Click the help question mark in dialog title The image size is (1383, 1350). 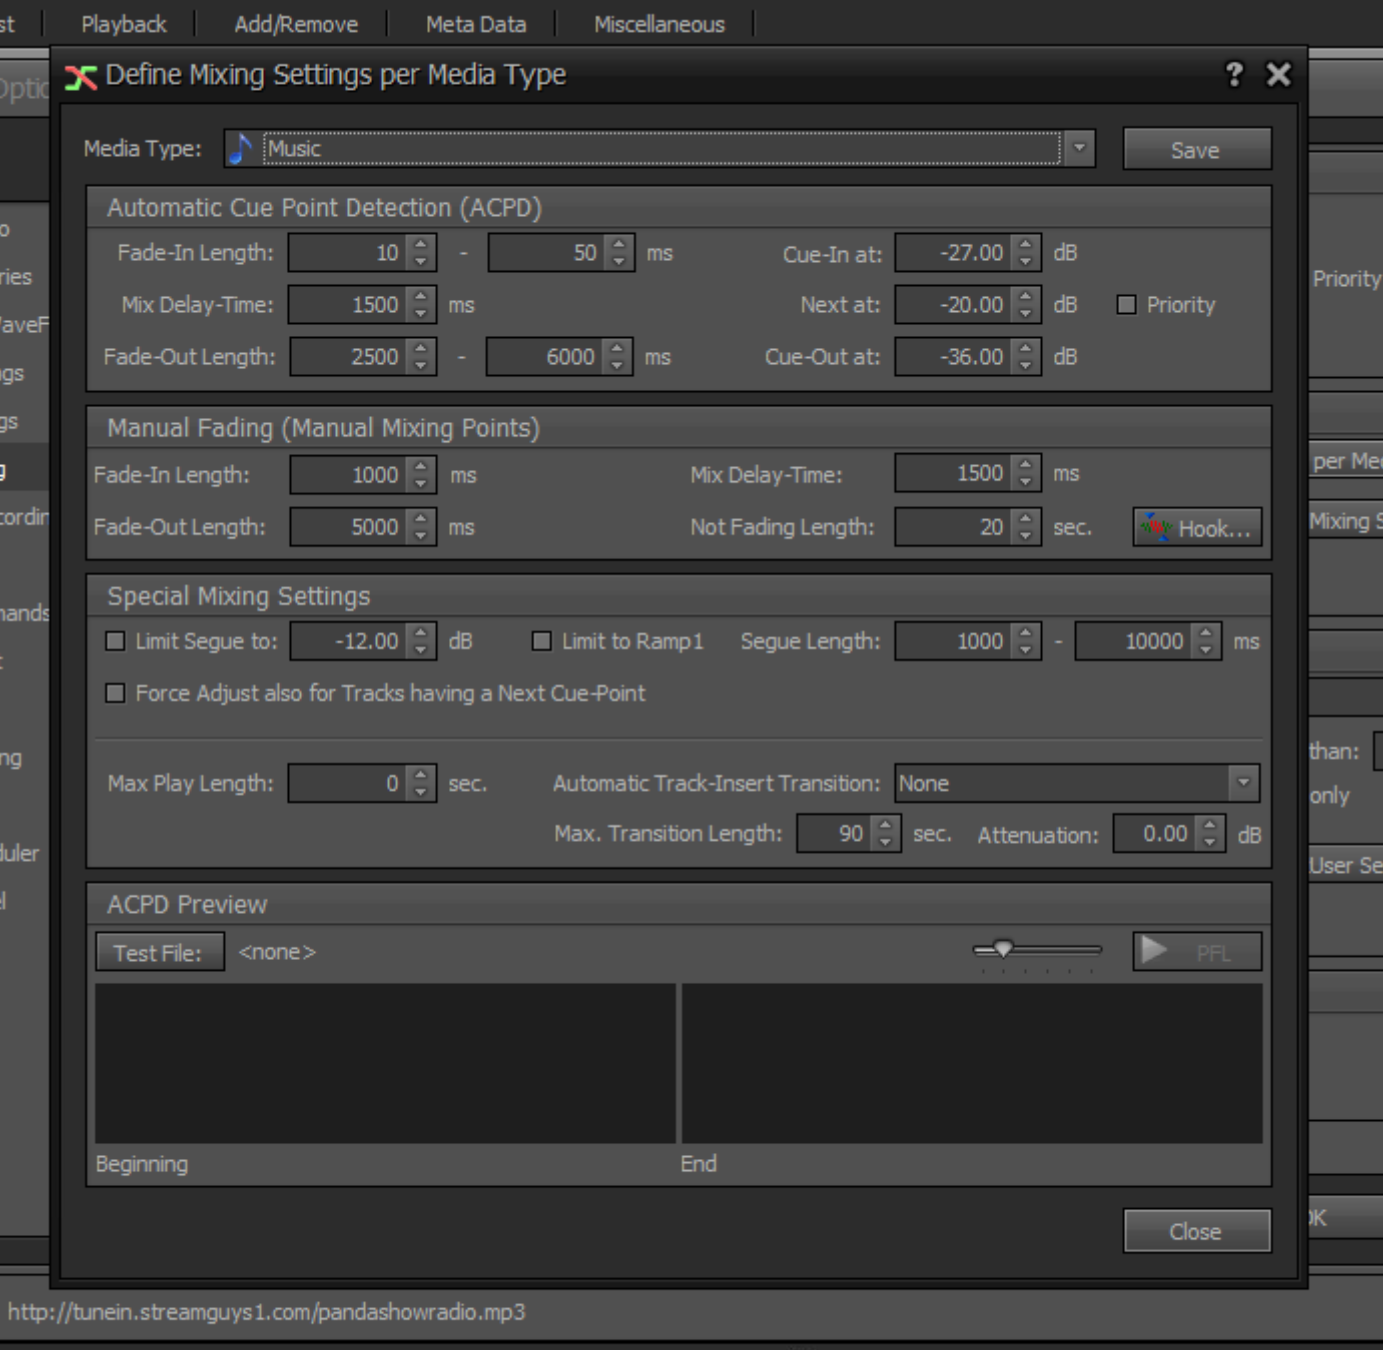[x=1234, y=74]
